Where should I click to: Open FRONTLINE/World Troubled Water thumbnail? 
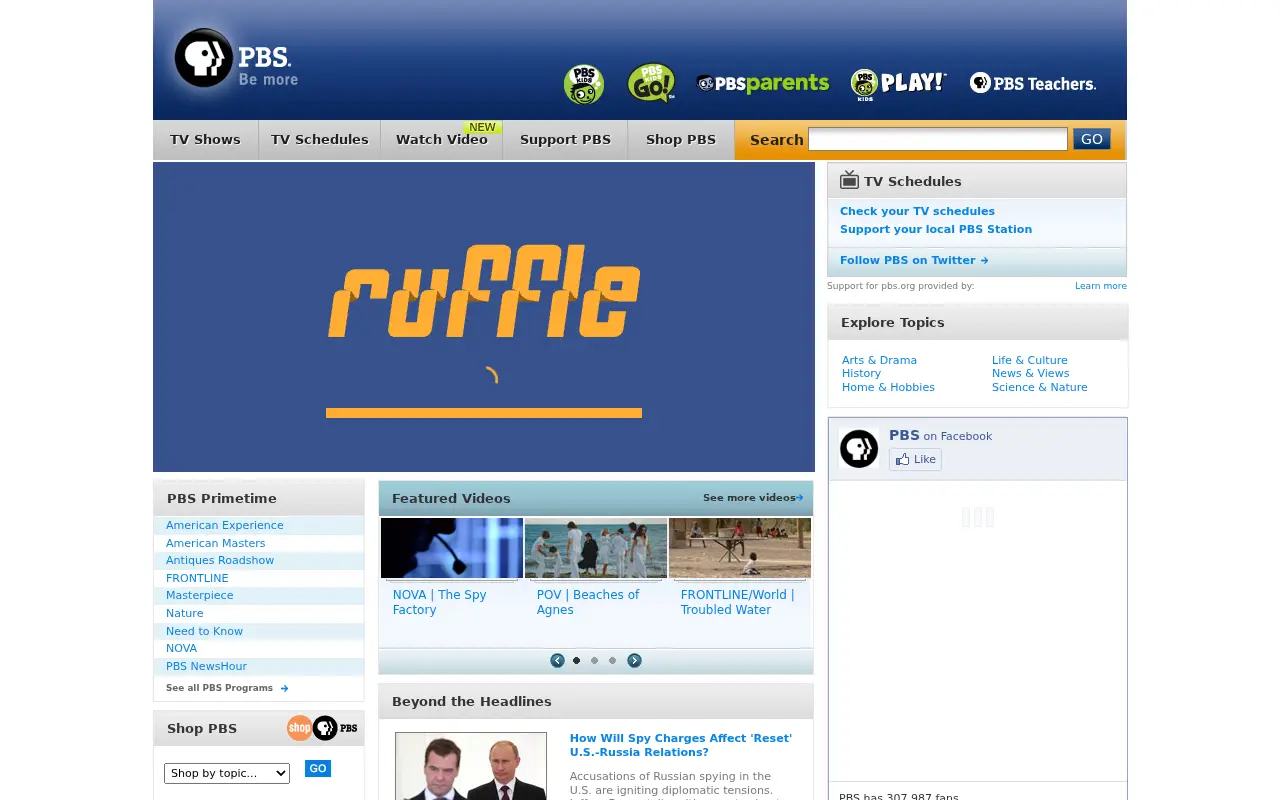pos(740,548)
